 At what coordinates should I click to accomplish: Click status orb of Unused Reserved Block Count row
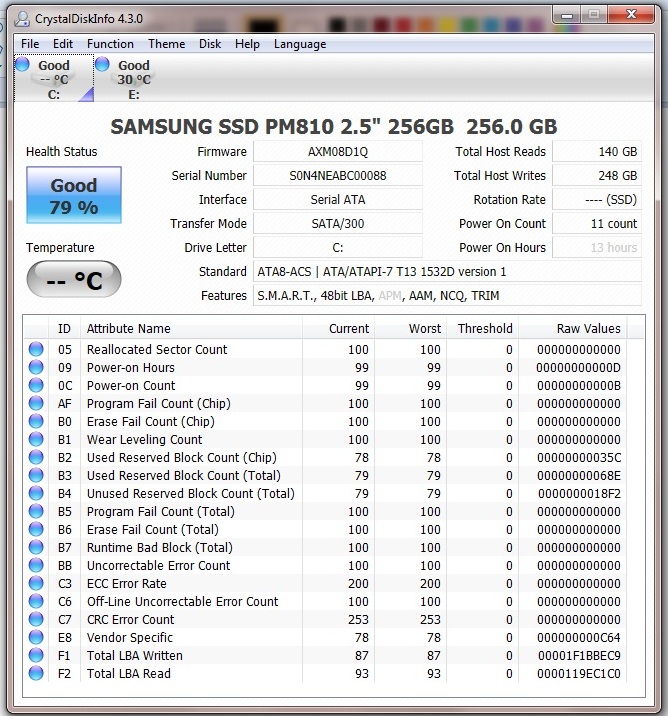(36, 493)
